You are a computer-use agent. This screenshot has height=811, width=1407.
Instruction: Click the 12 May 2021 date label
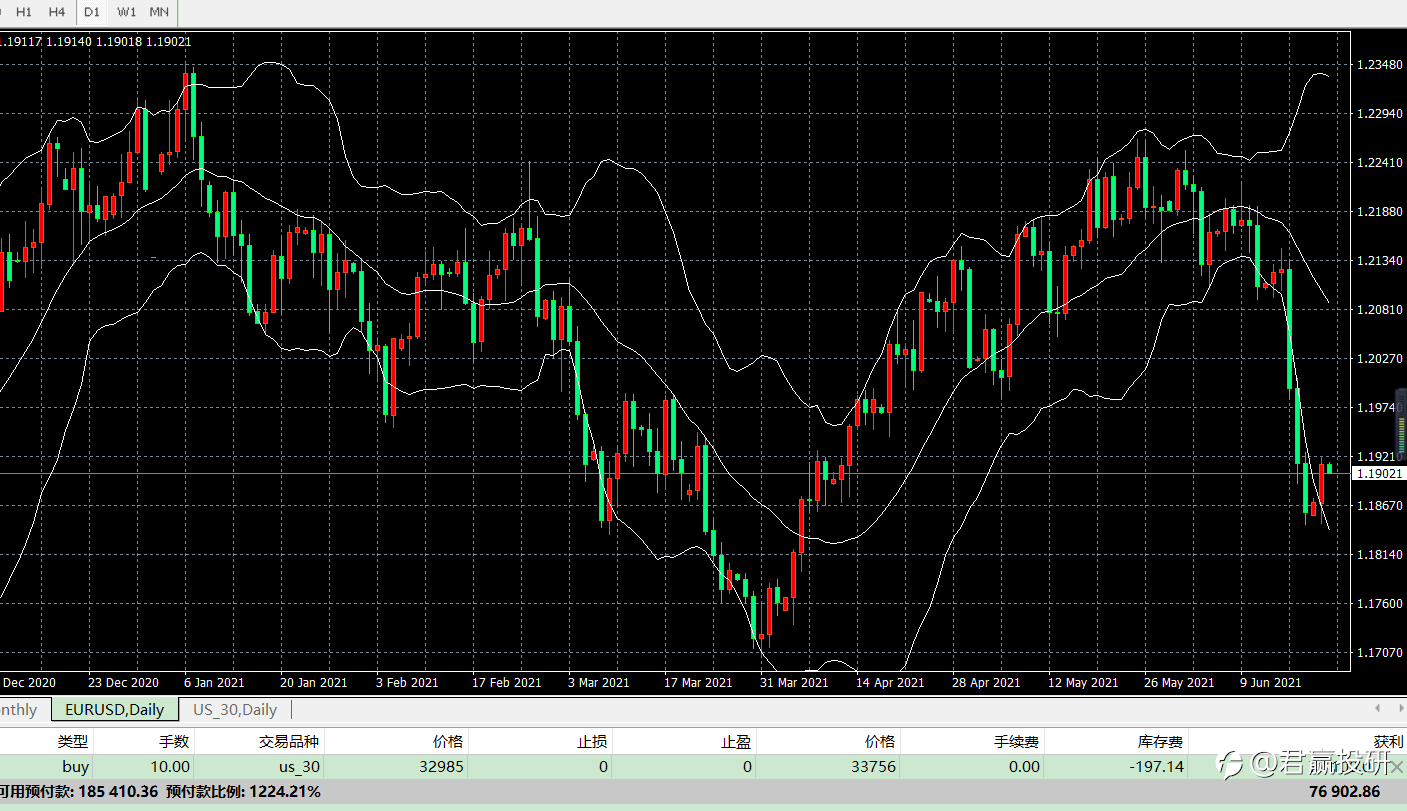pyautogui.click(x=1082, y=683)
